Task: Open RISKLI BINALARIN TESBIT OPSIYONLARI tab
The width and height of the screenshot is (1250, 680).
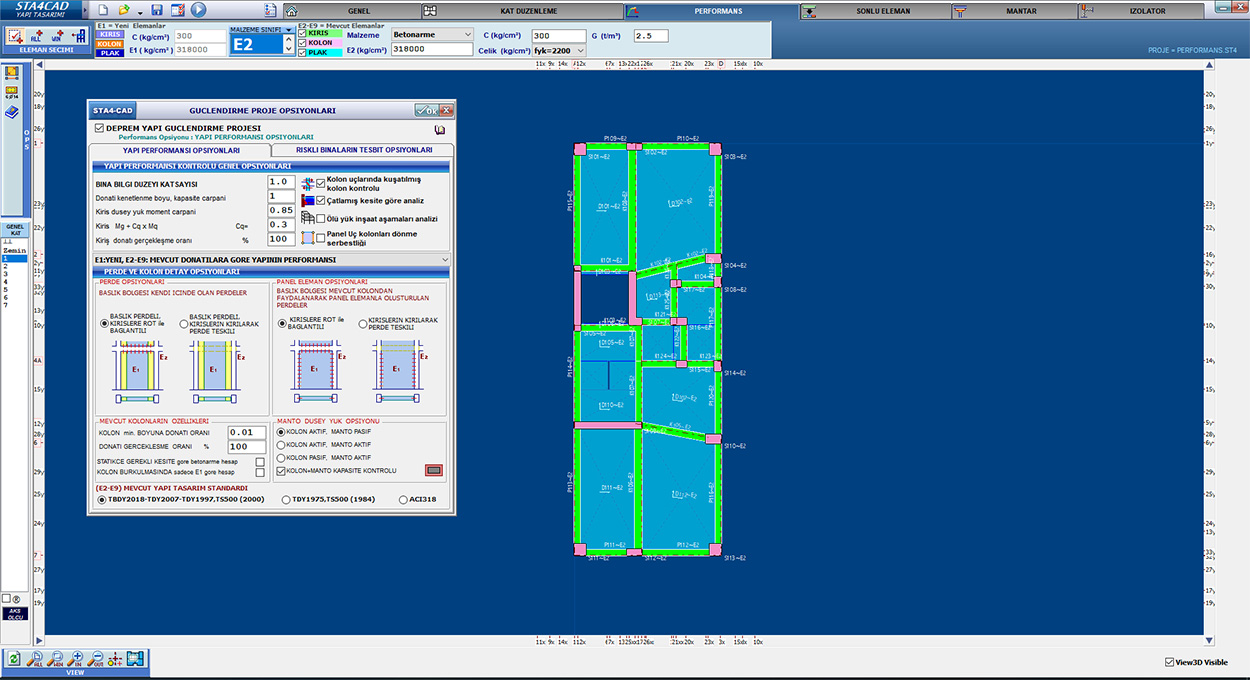Action: [363, 150]
